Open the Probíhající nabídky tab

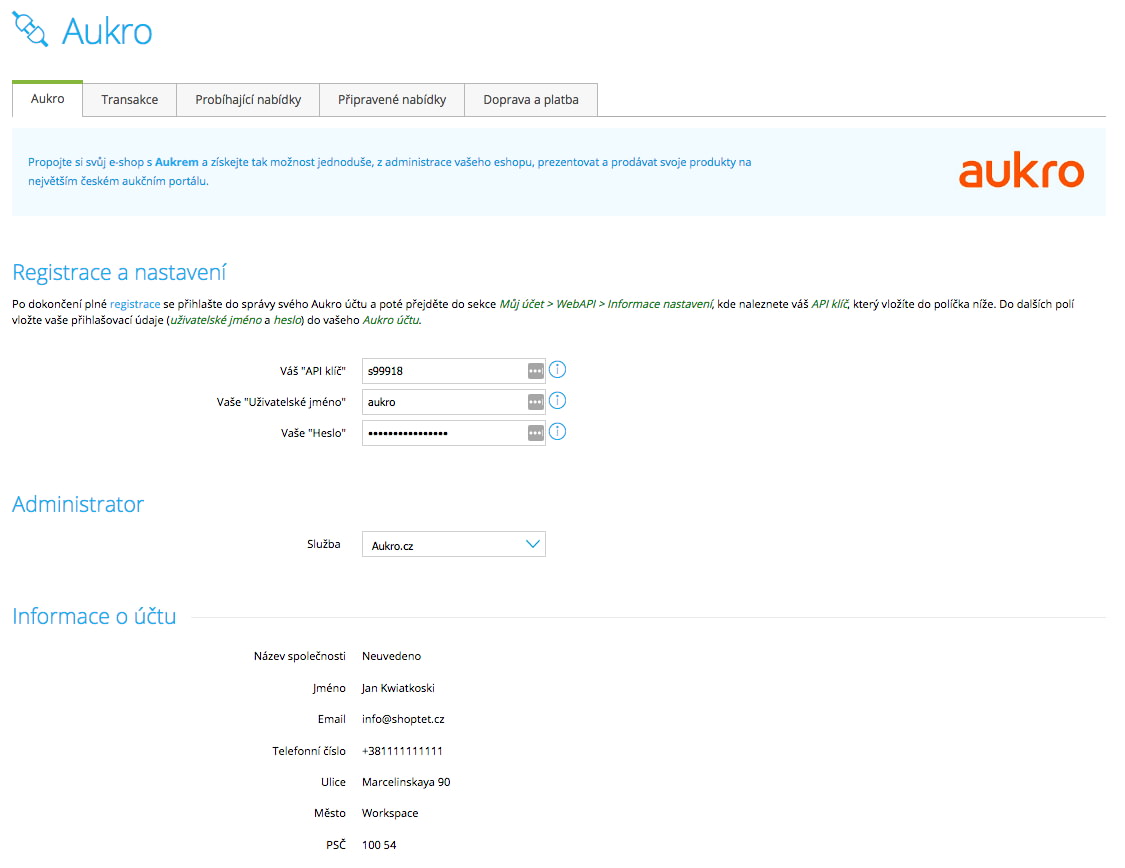coord(248,100)
